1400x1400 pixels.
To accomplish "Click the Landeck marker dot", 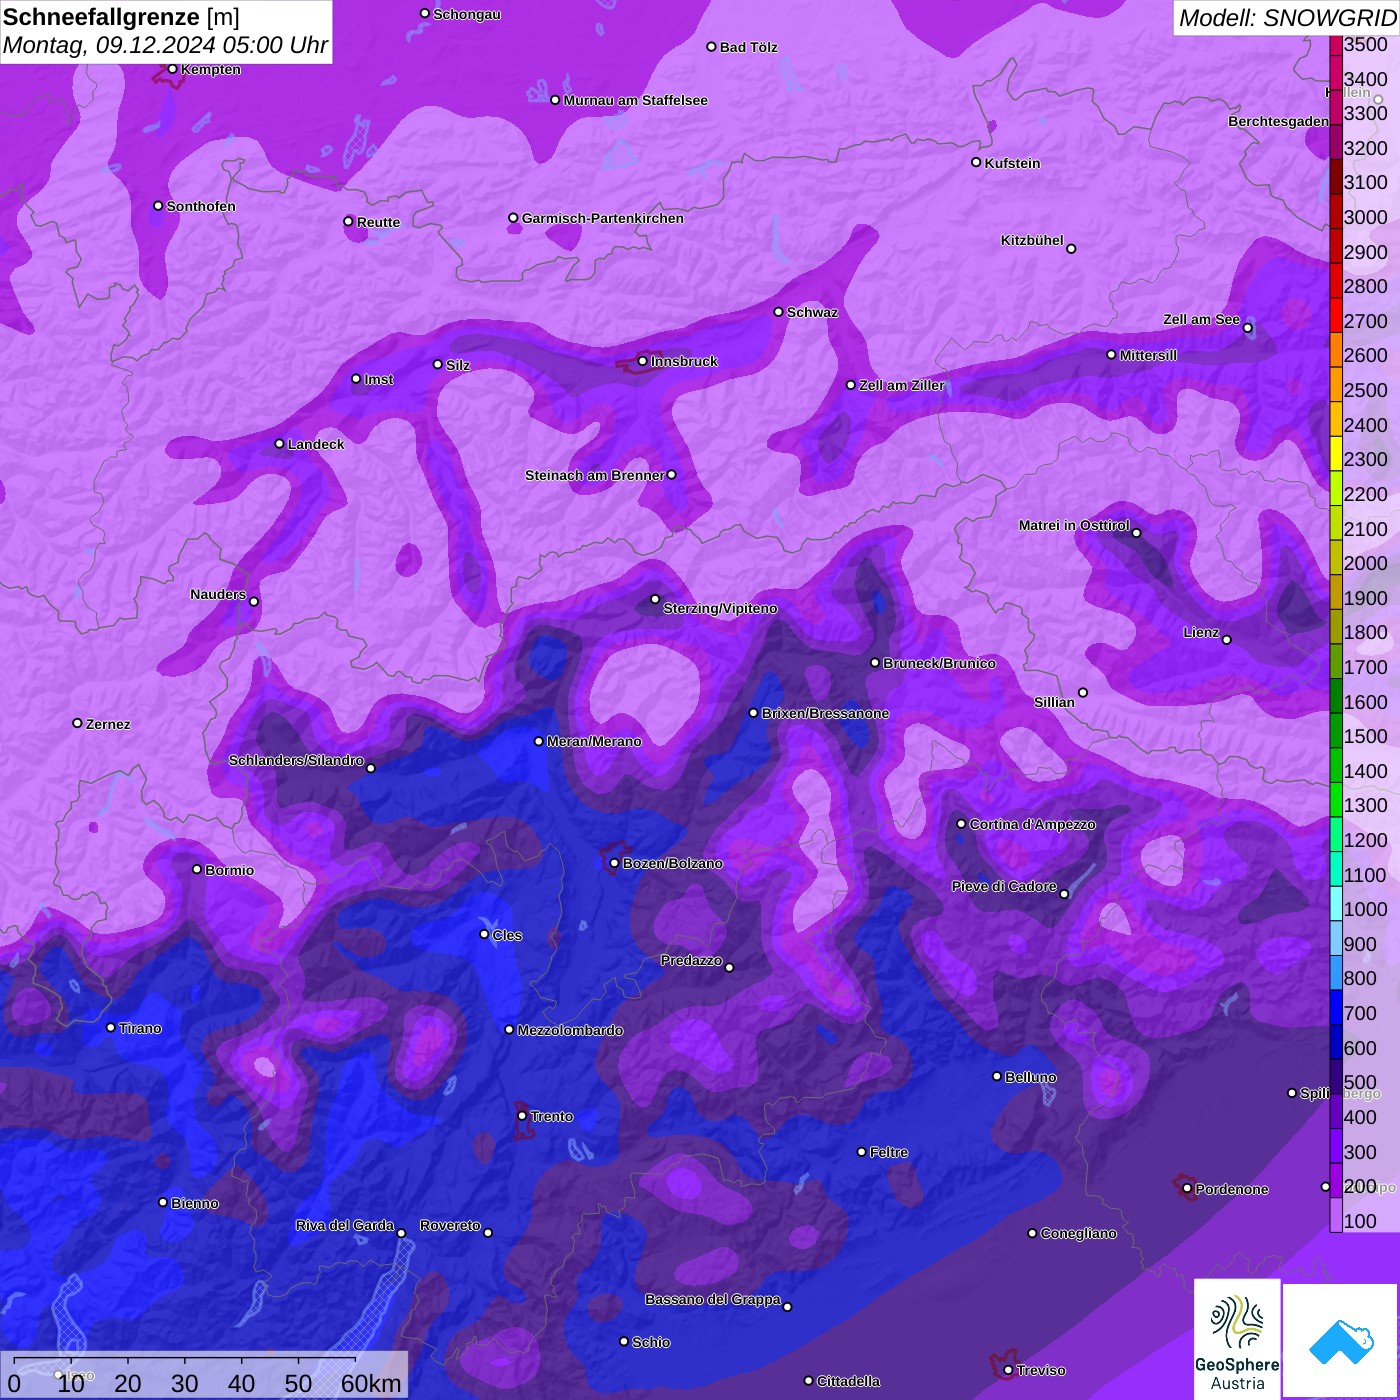I will [279, 444].
